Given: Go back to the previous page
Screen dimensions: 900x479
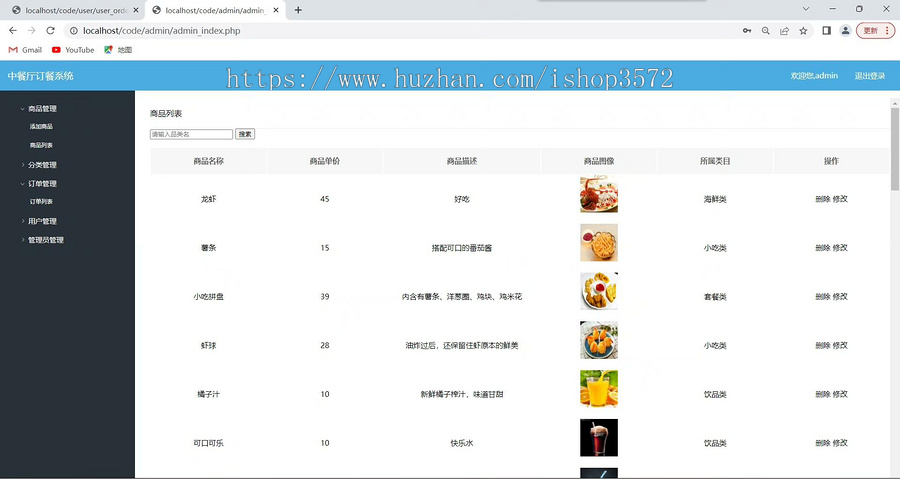Looking at the screenshot, I should tap(13, 30).
